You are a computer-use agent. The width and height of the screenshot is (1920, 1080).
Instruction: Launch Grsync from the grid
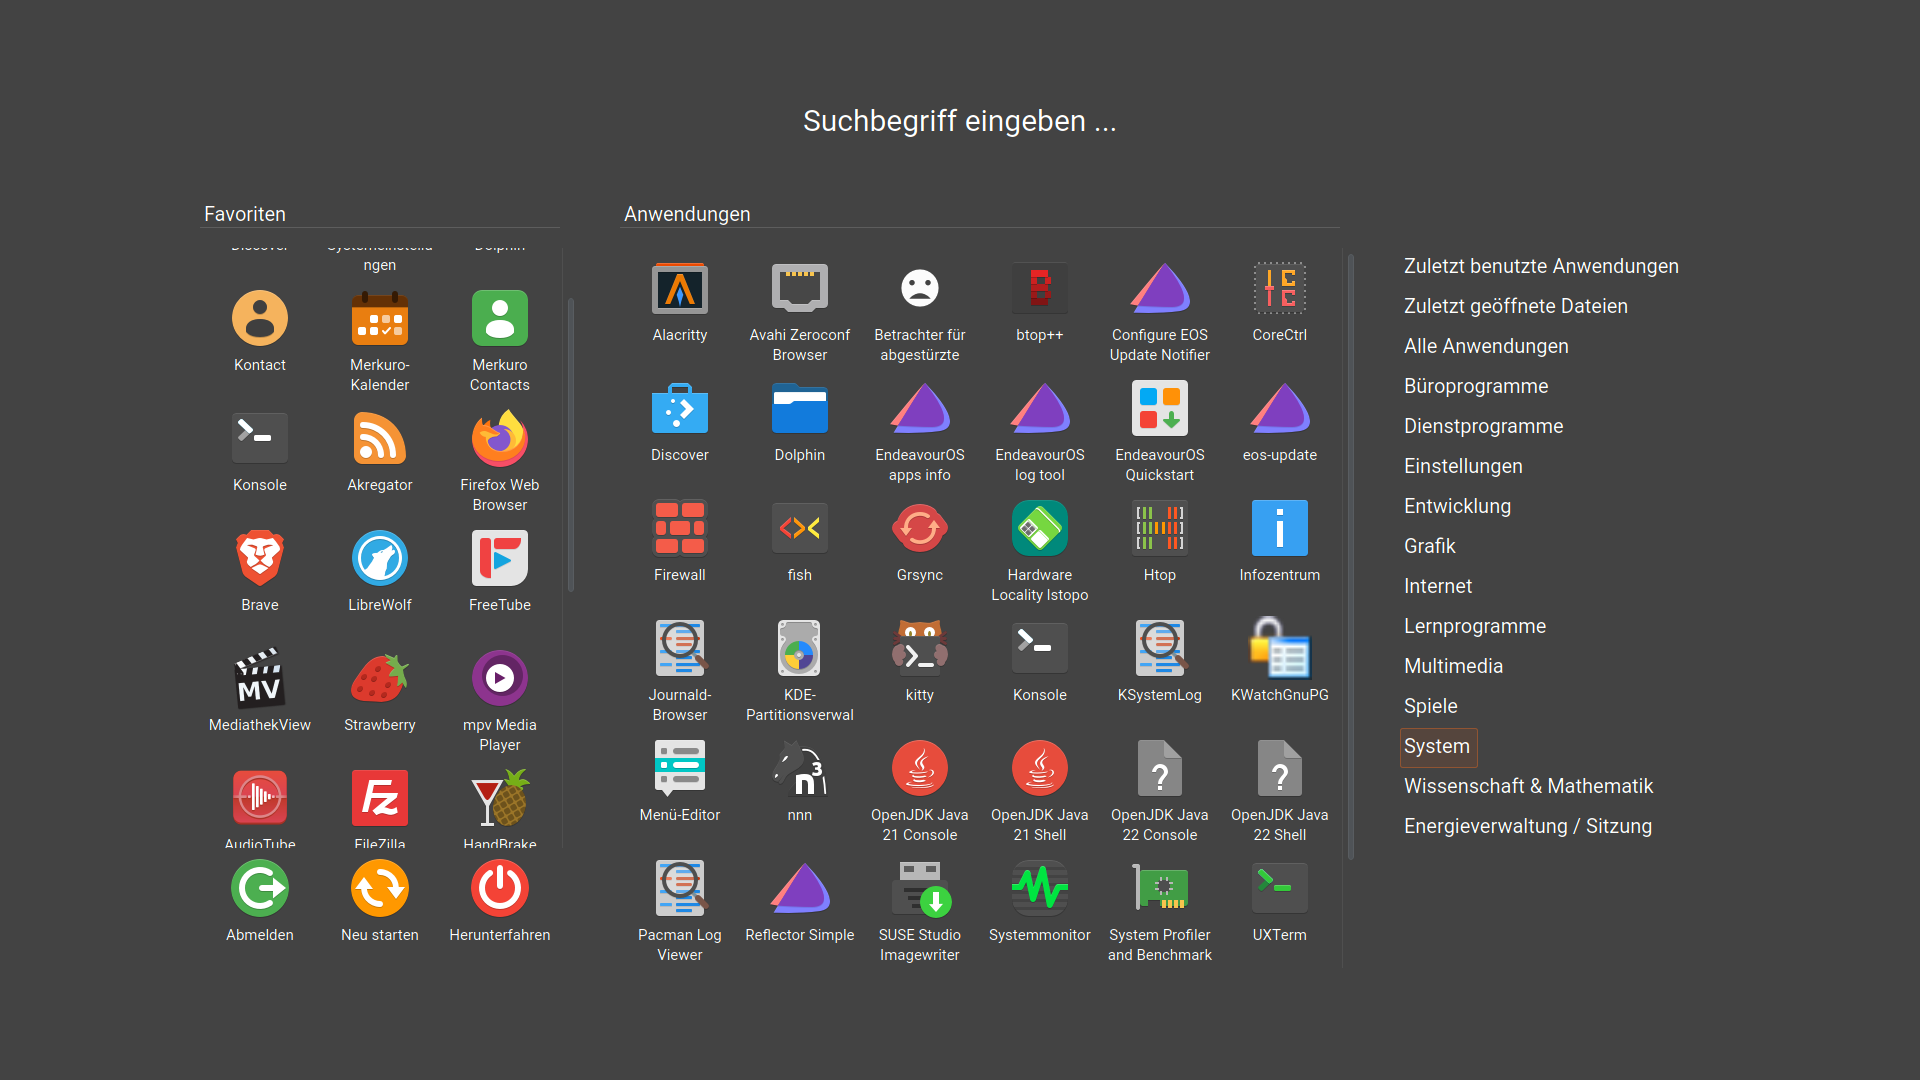click(919, 530)
